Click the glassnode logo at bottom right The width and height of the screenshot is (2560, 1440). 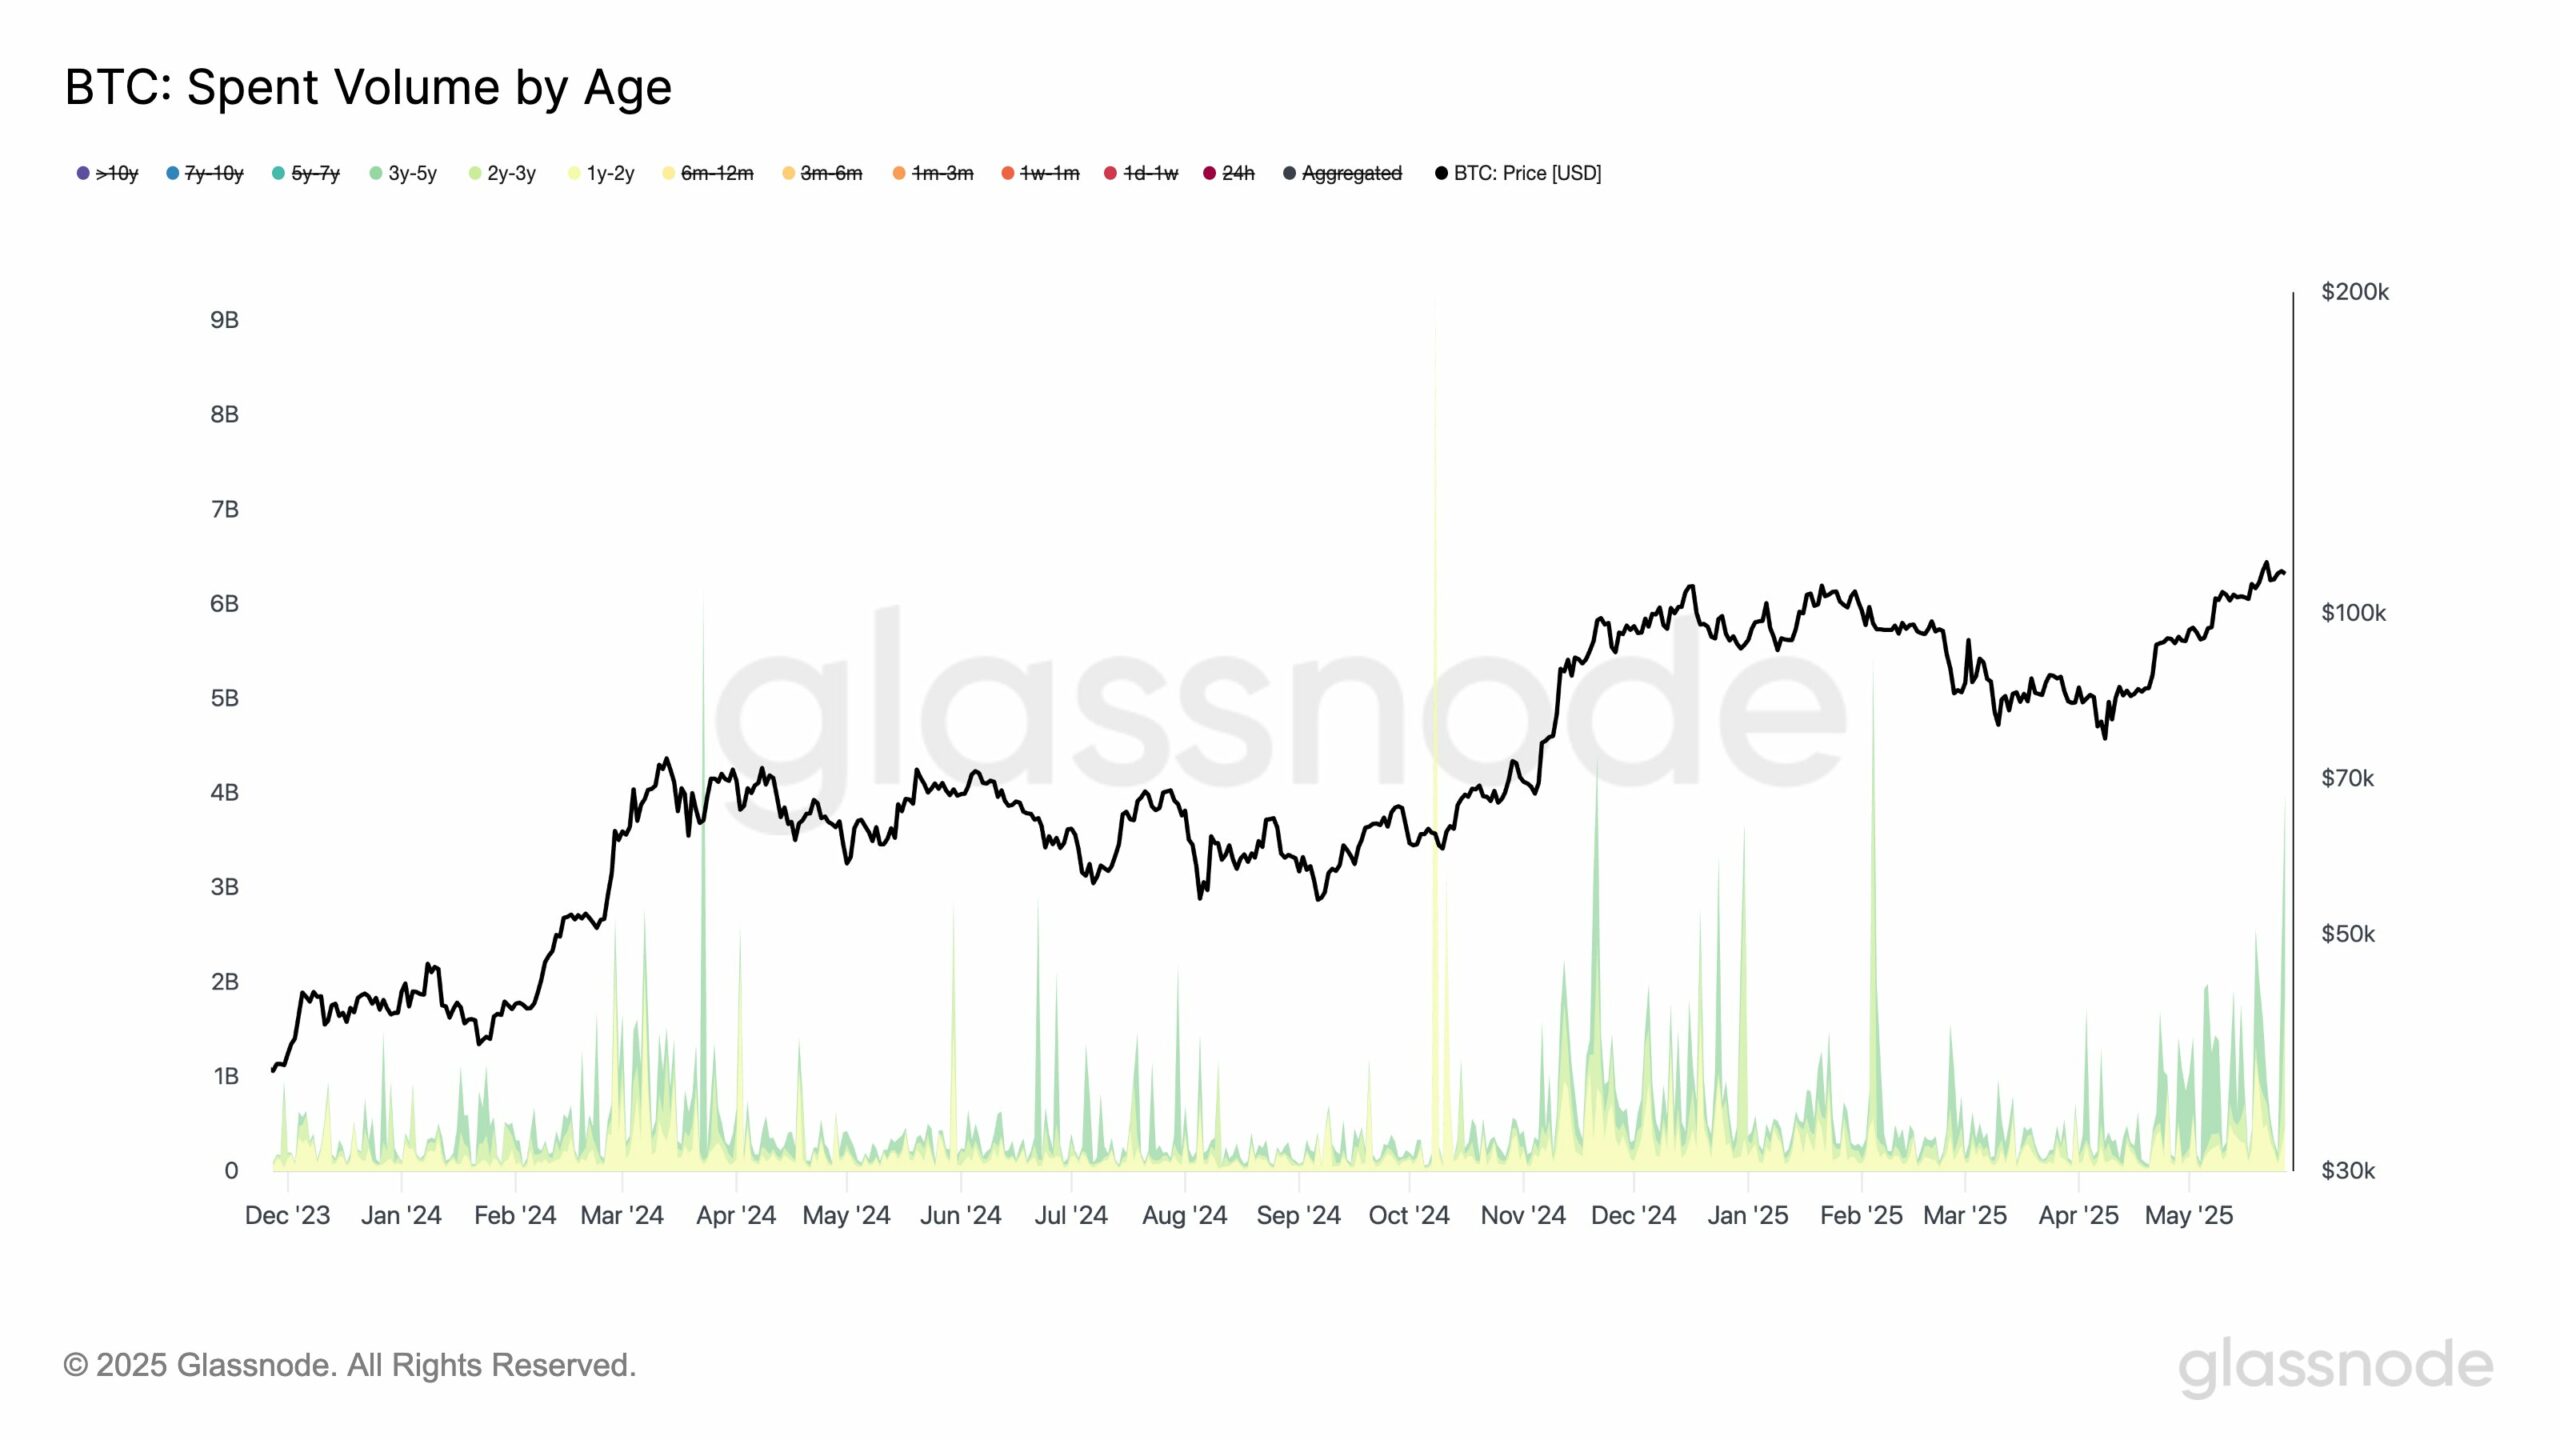[2335, 1367]
